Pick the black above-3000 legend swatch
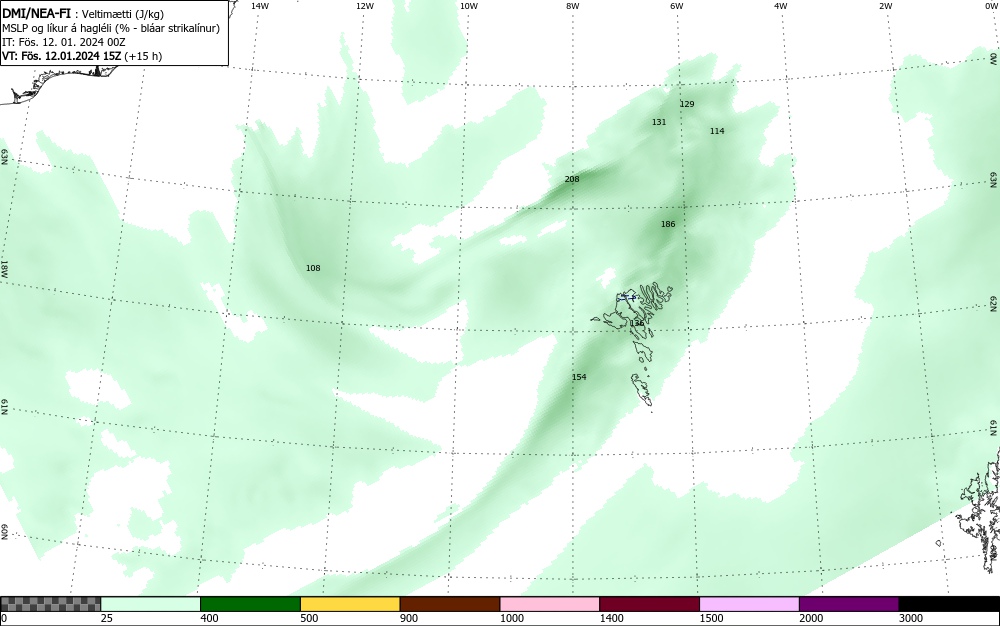This screenshot has width=1000, height=626. [x=949, y=604]
